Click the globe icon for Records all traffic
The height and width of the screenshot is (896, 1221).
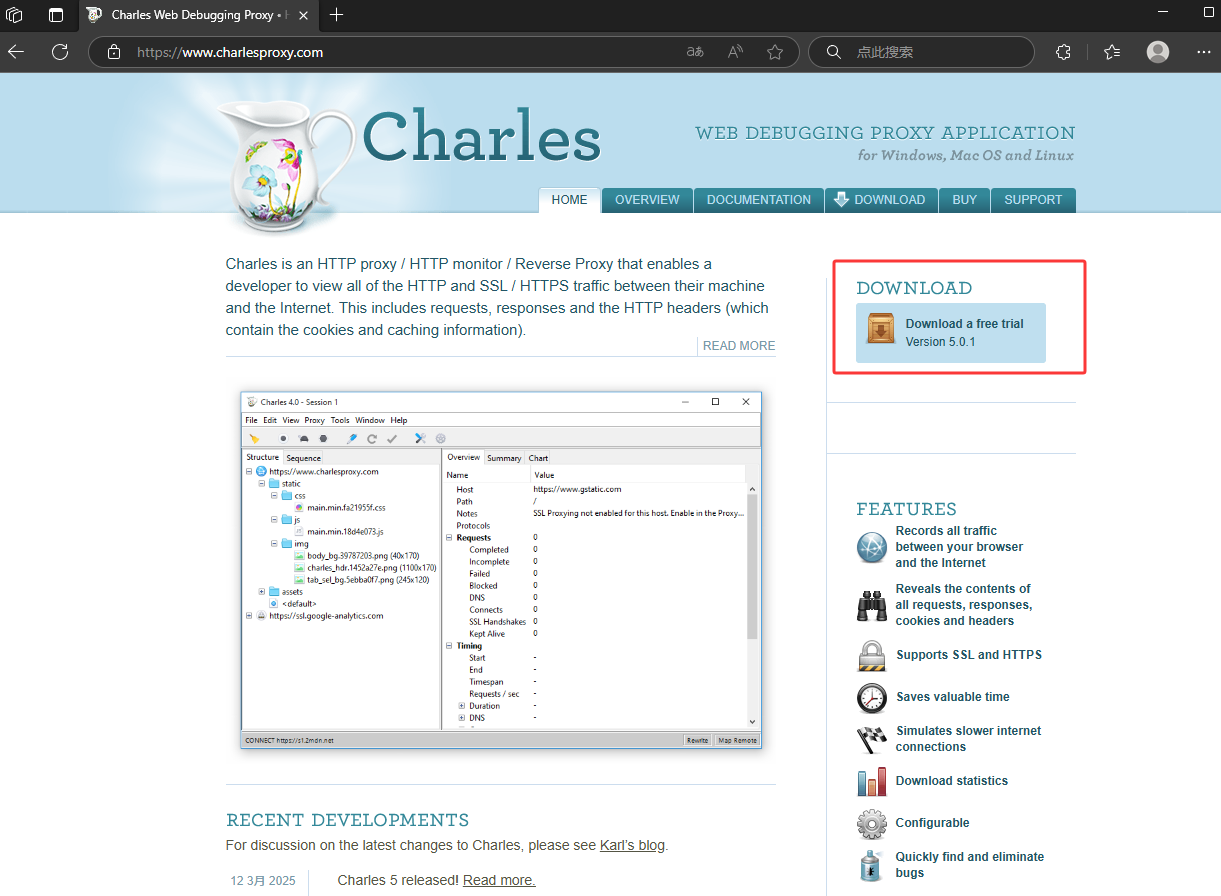pos(872,548)
